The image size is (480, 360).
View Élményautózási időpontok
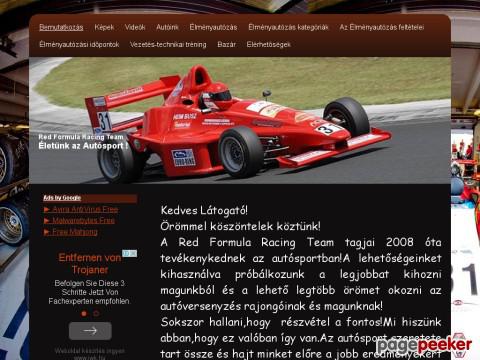pyautogui.click(x=79, y=44)
